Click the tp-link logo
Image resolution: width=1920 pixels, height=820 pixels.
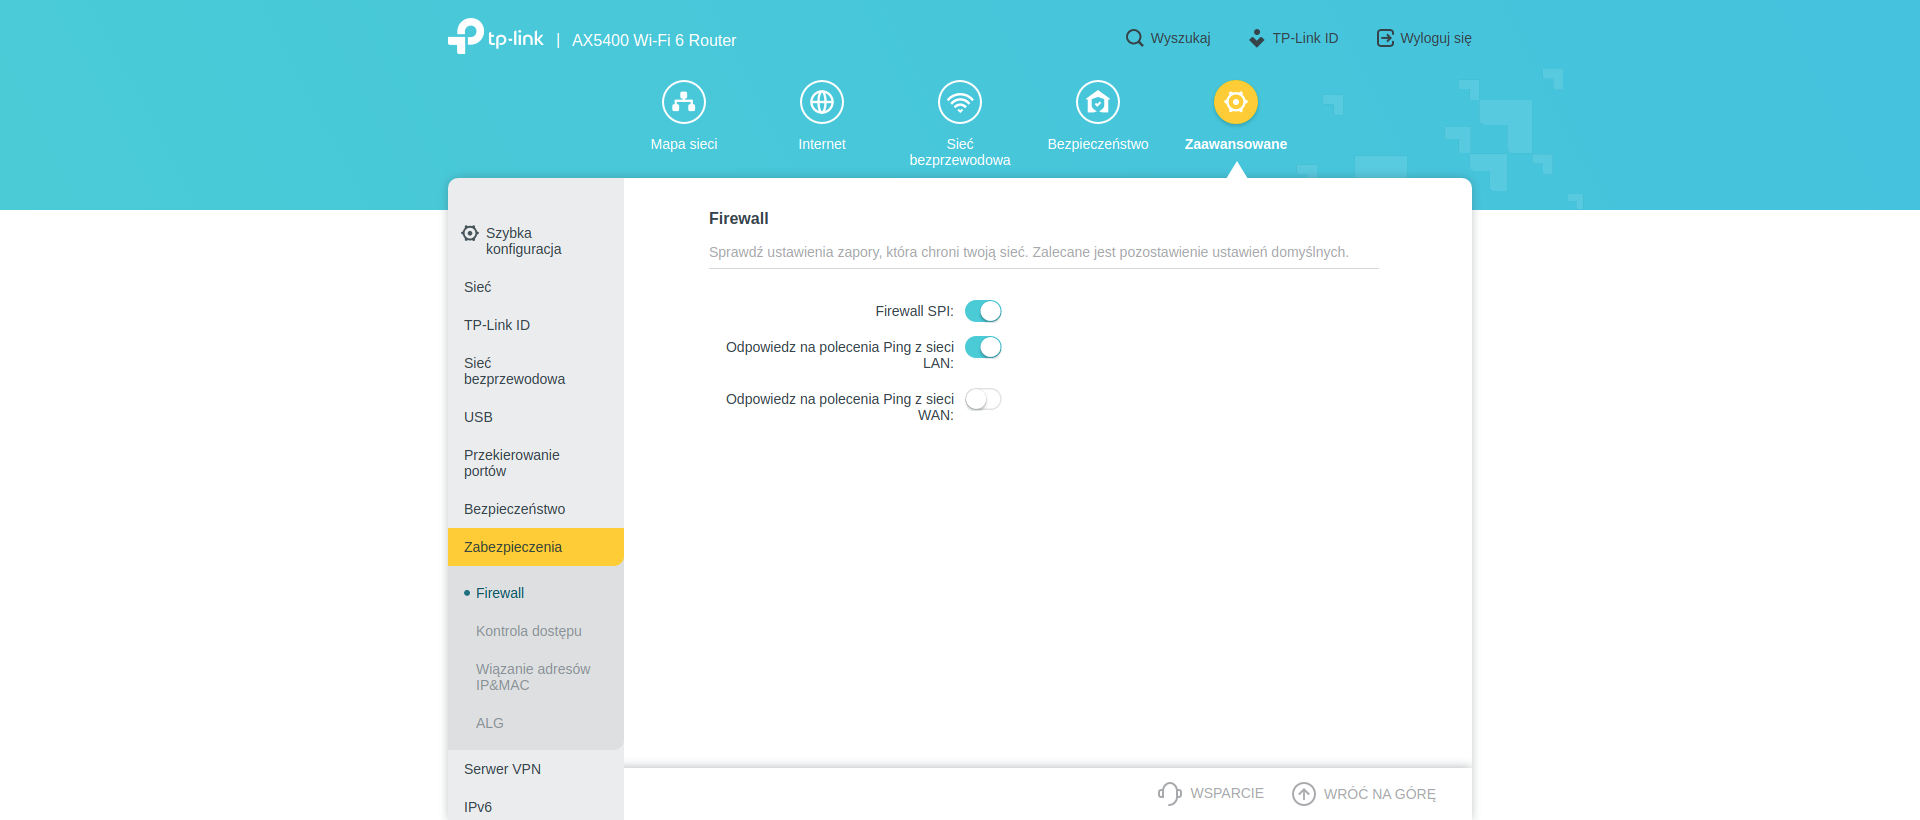click(496, 38)
